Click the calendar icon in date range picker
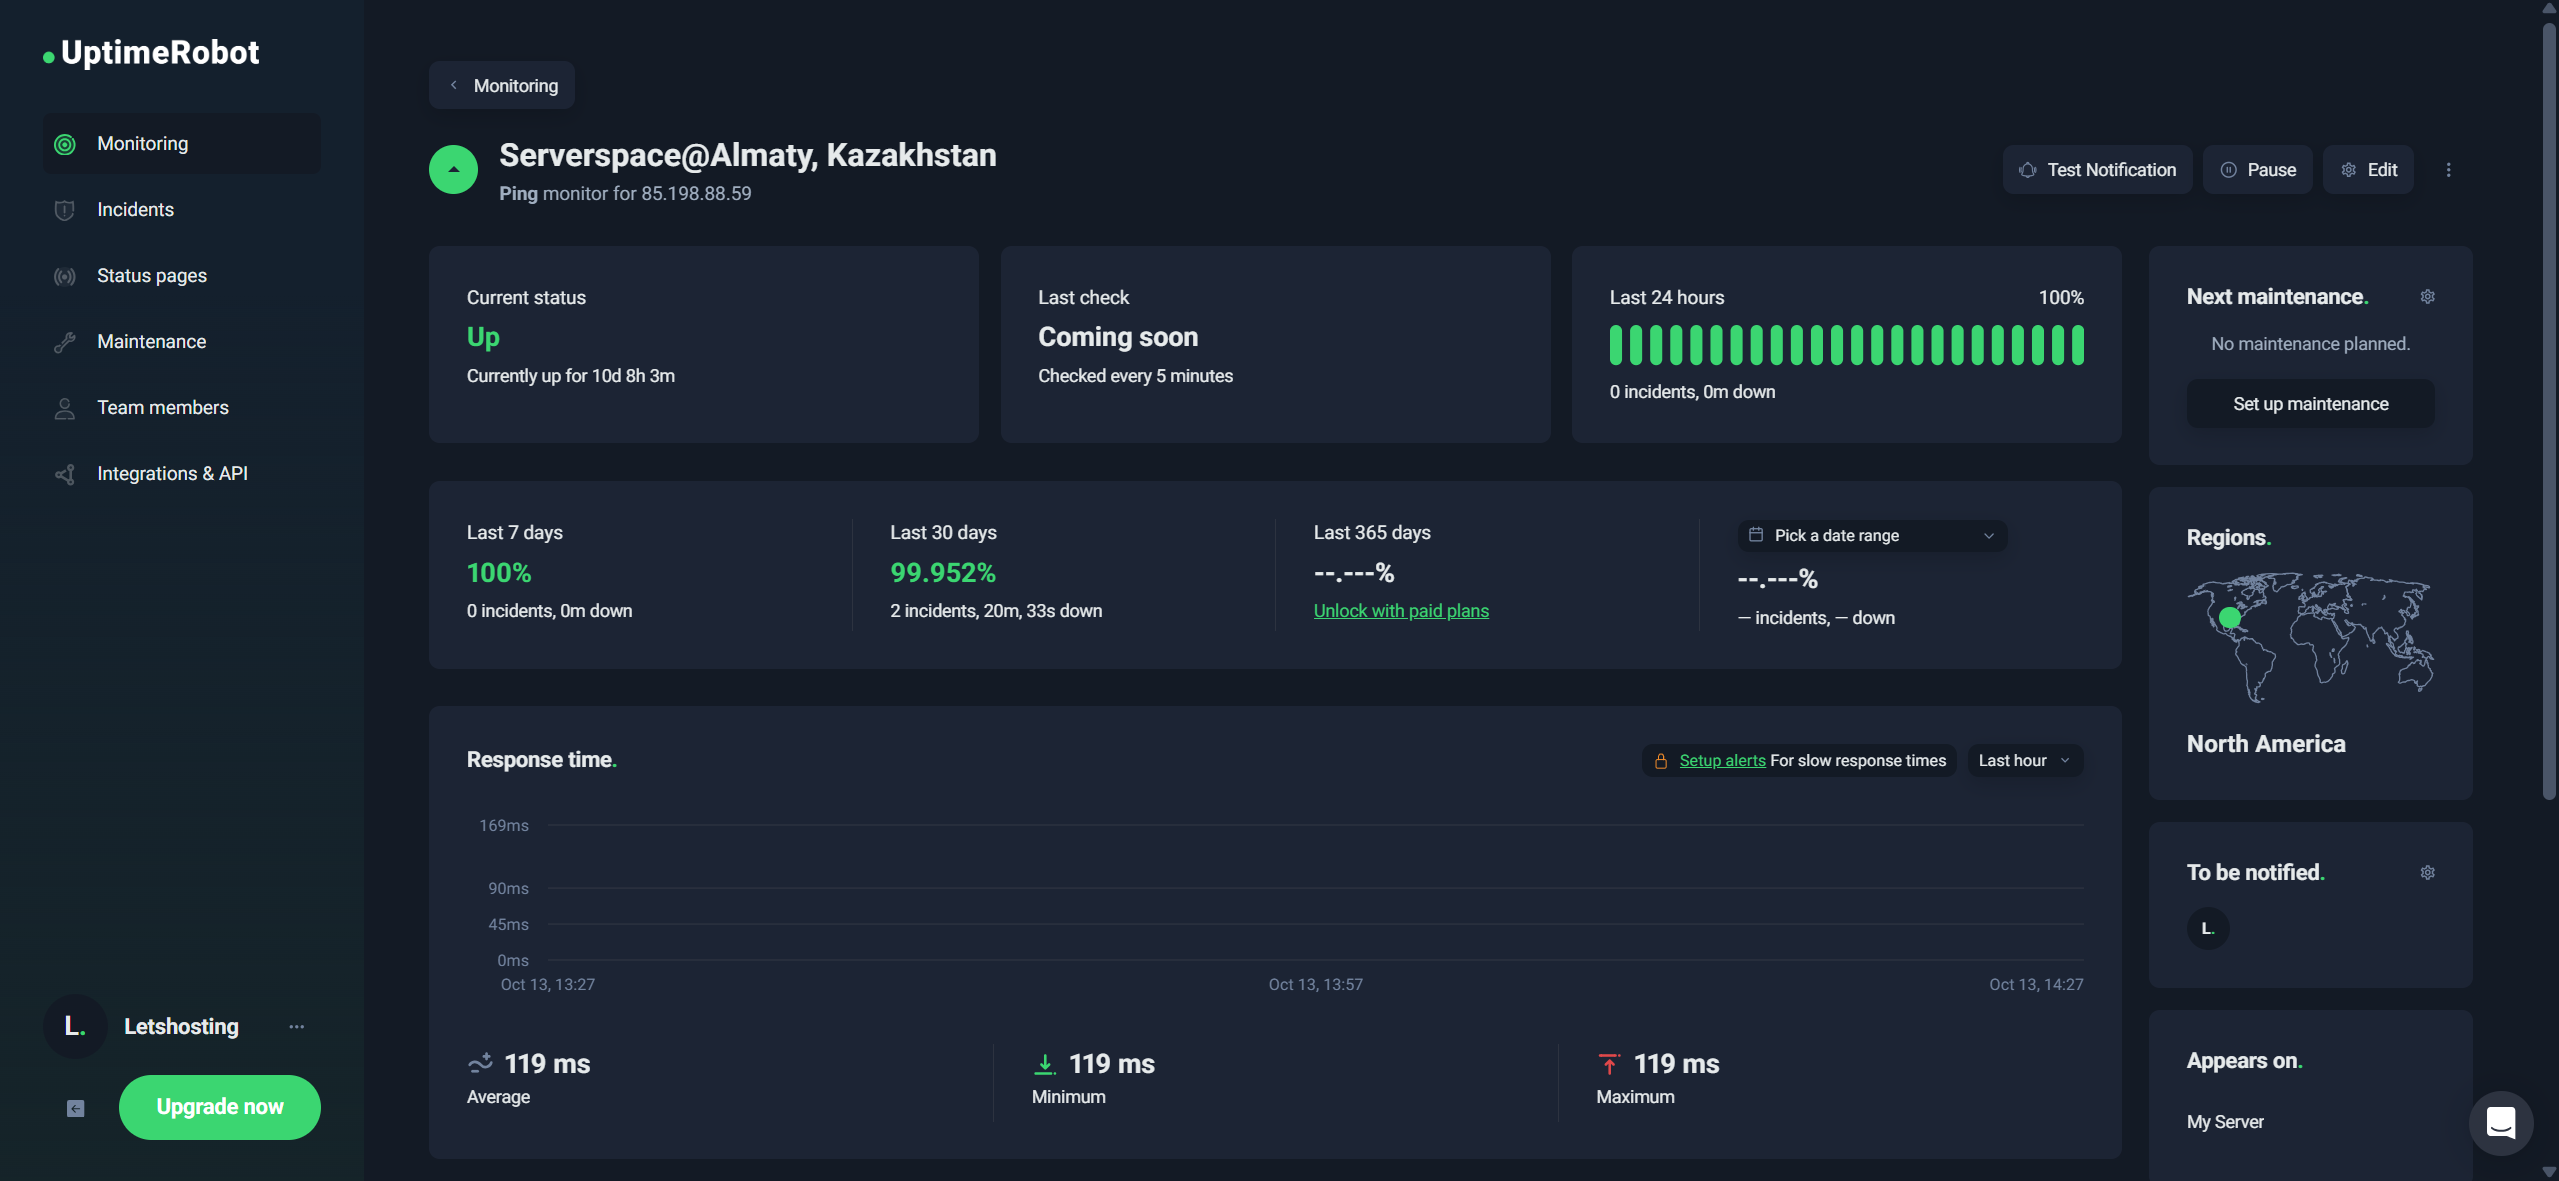 click(1756, 535)
